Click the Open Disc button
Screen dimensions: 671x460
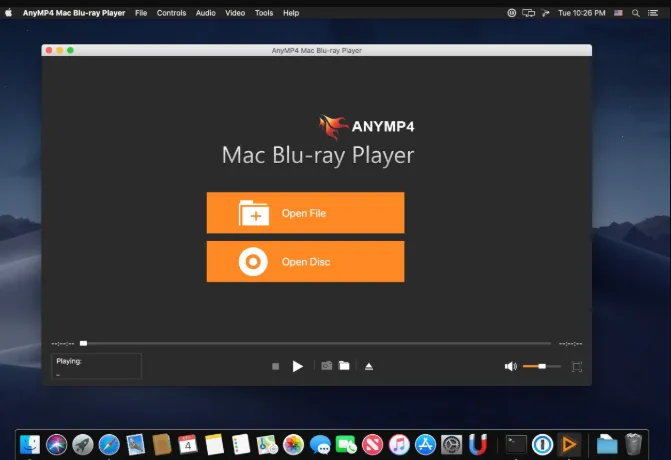[305, 261]
